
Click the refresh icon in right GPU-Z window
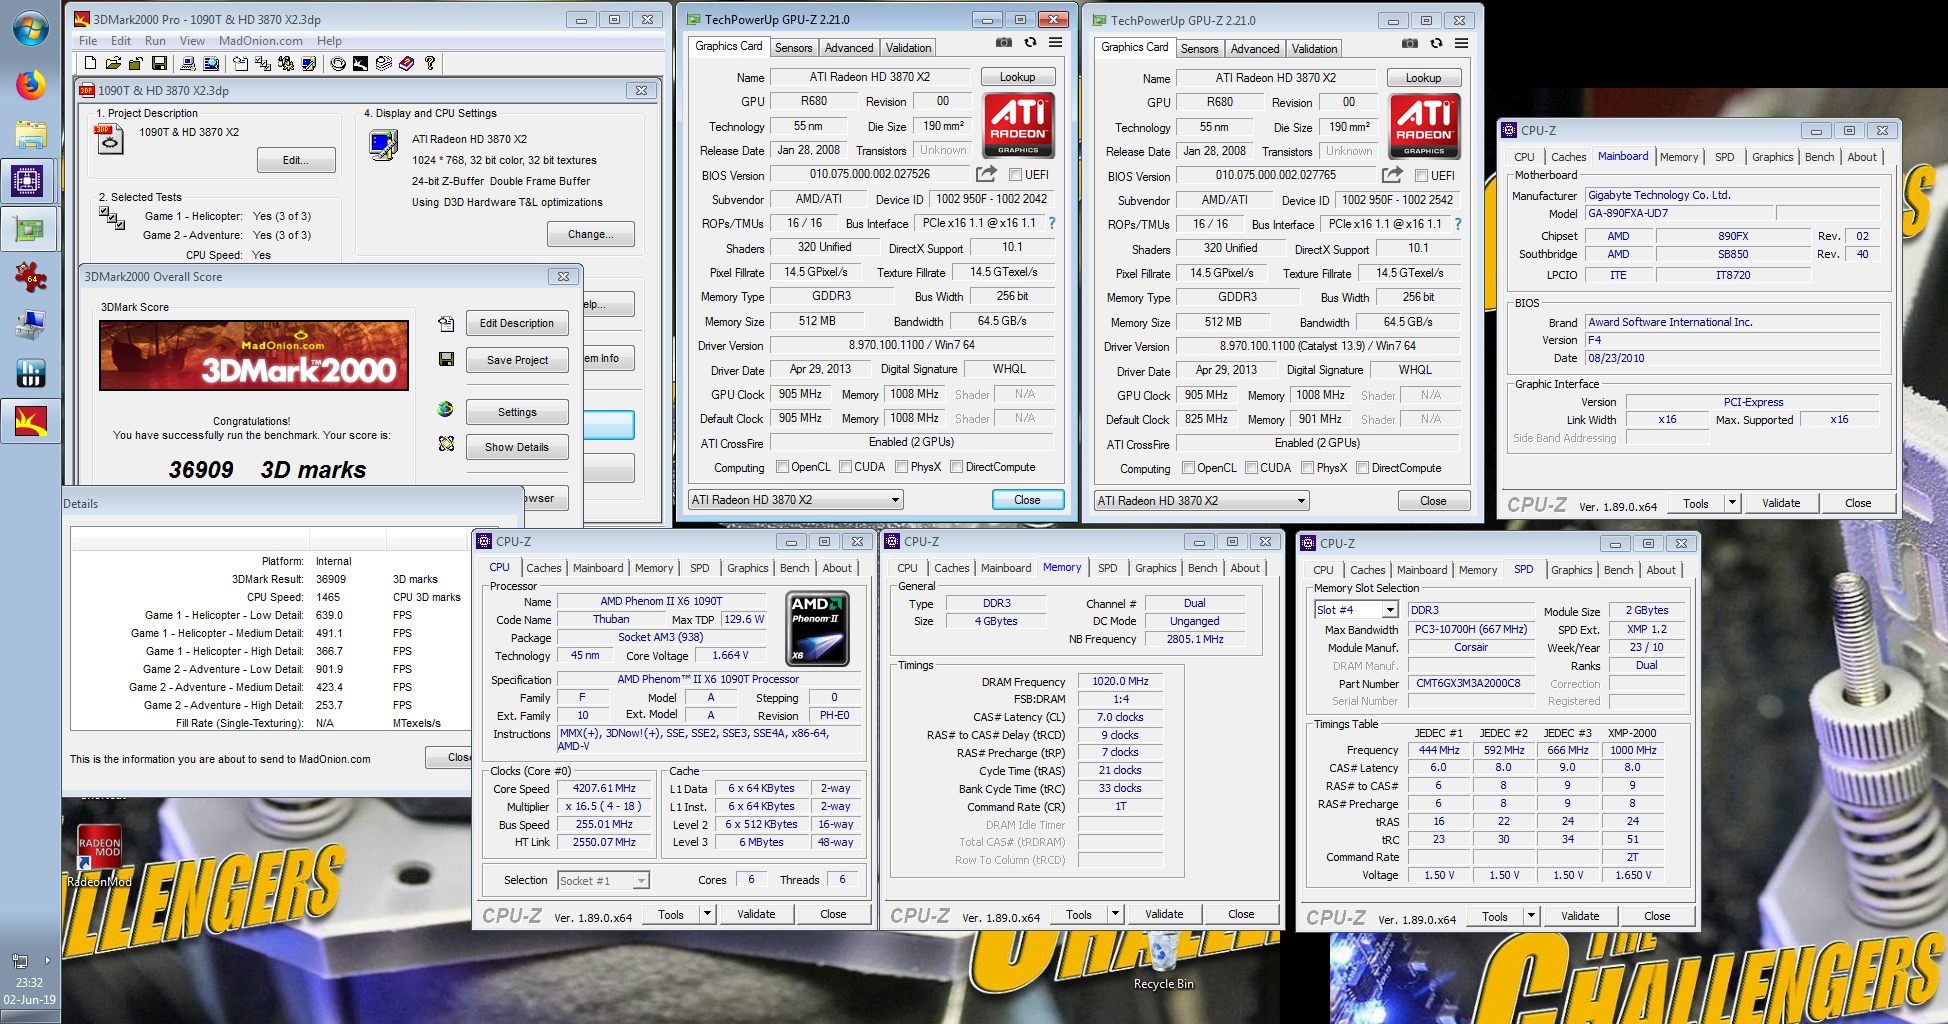click(x=1436, y=43)
